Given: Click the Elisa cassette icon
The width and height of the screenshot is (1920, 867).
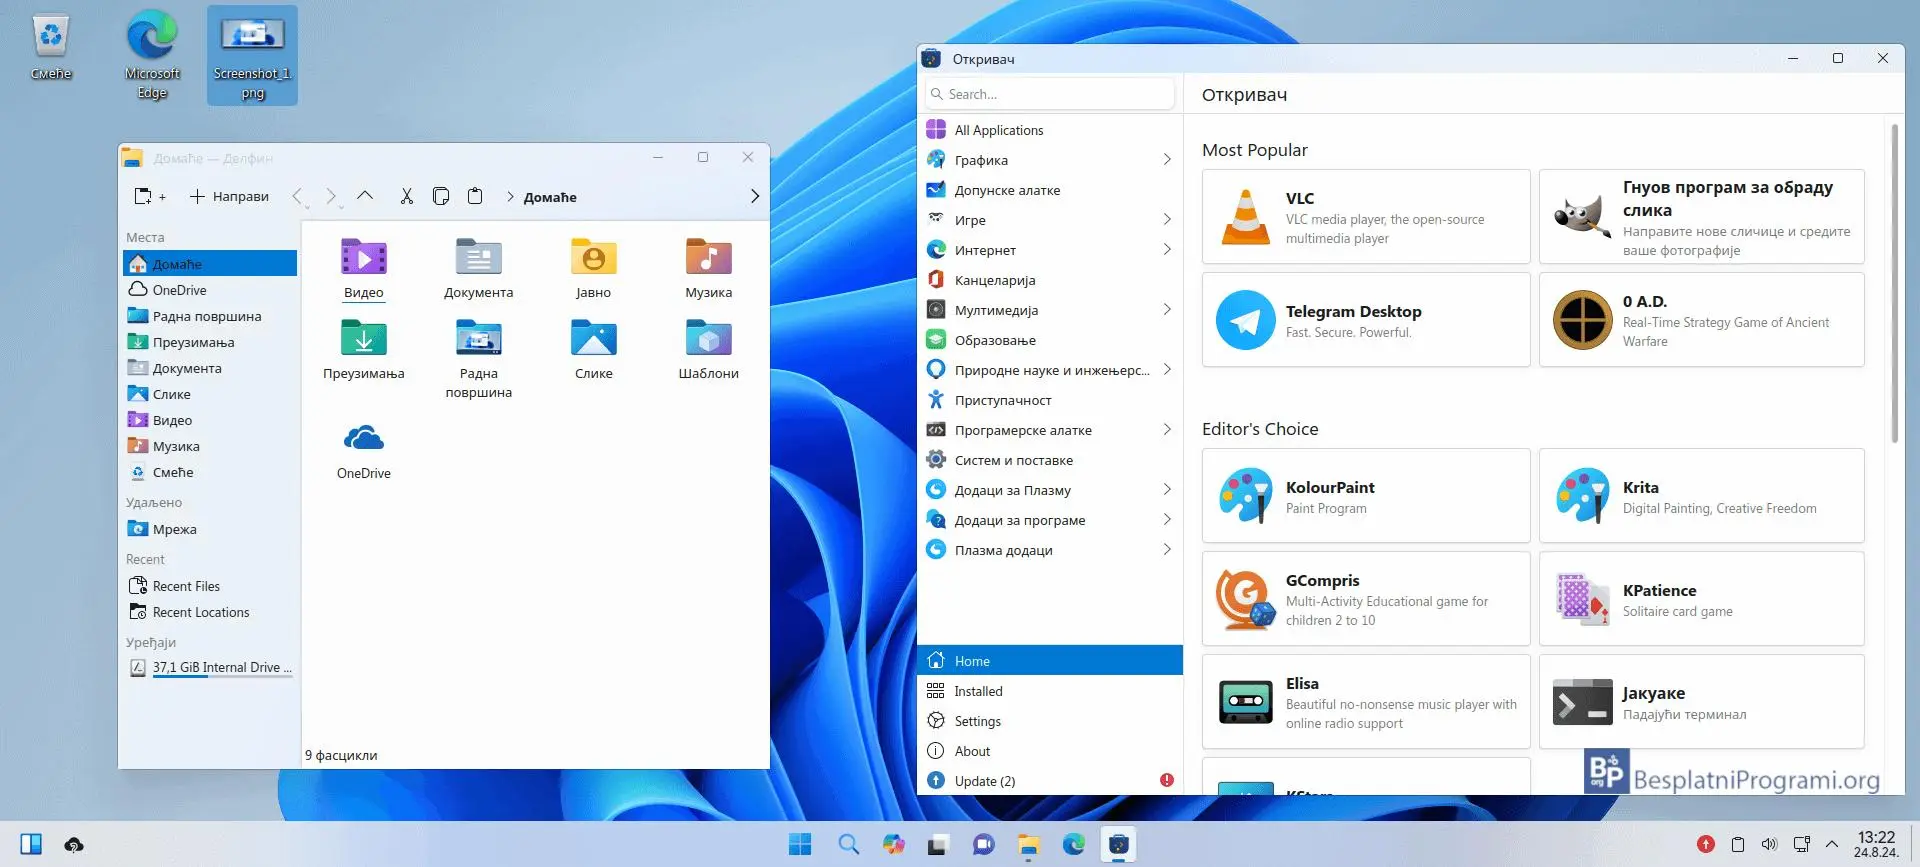Looking at the screenshot, I should (1246, 702).
